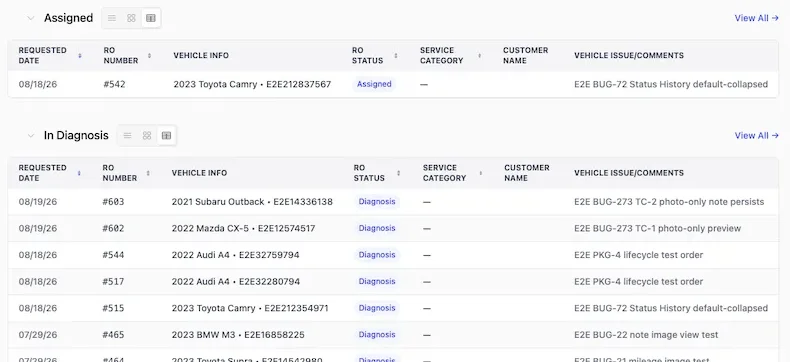Click Diagnosis status badge on RO #602
Image resolution: width=790 pixels, height=362 pixels.
pos(377,228)
